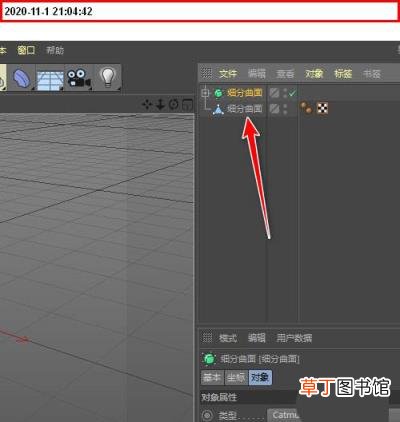The width and height of the screenshot is (400, 422).
Task: Click the viewport zoom navigation icon
Action: click(160, 104)
